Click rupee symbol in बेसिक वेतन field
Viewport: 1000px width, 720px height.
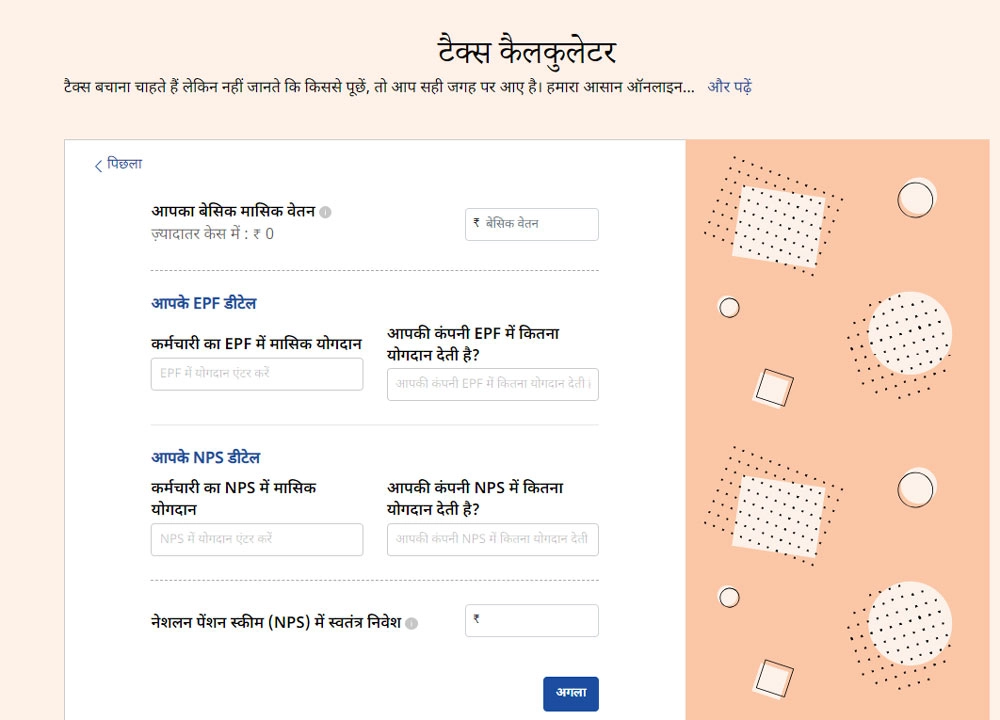(476, 224)
